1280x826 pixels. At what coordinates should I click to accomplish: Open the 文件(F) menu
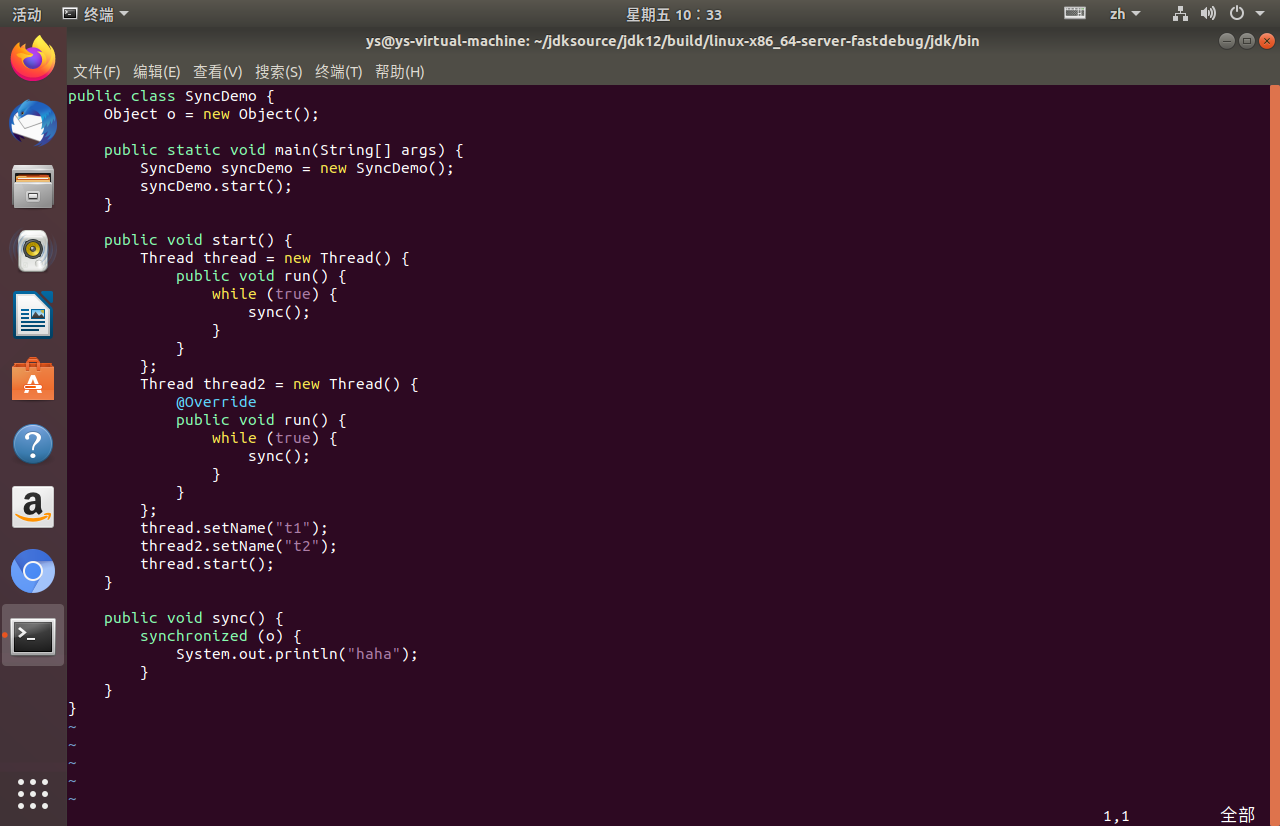[x=97, y=72]
